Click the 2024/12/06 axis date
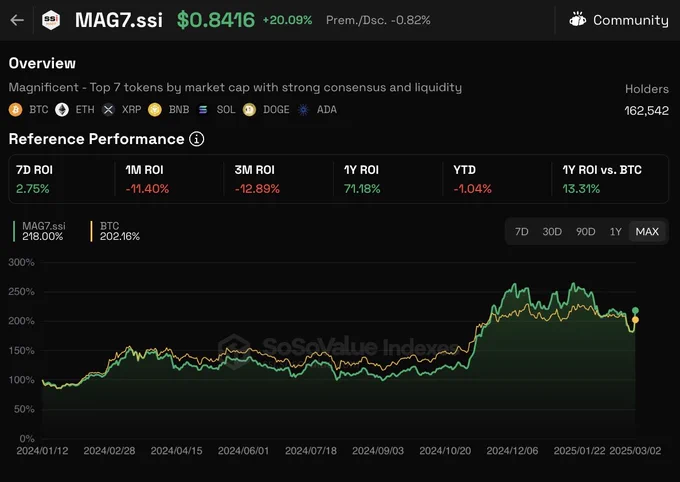Viewport: 680px width, 482px height. [512, 451]
